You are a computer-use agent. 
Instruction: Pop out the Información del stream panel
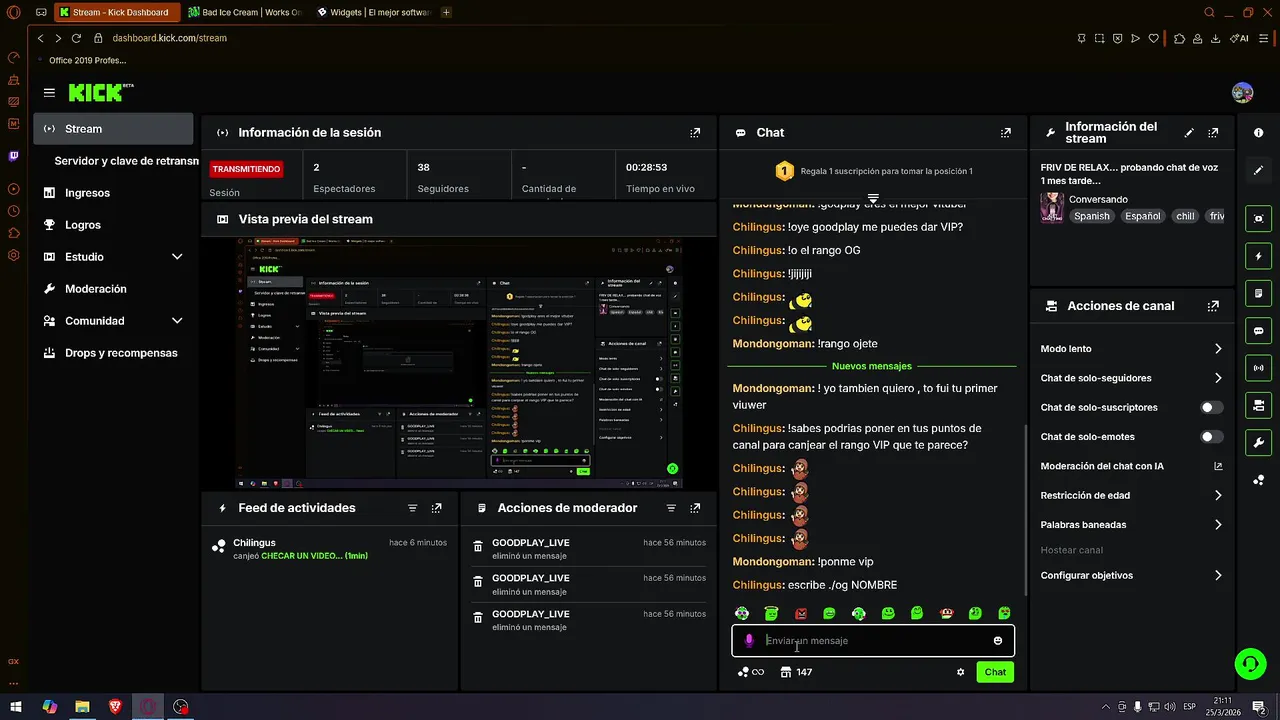(x=1213, y=132)
